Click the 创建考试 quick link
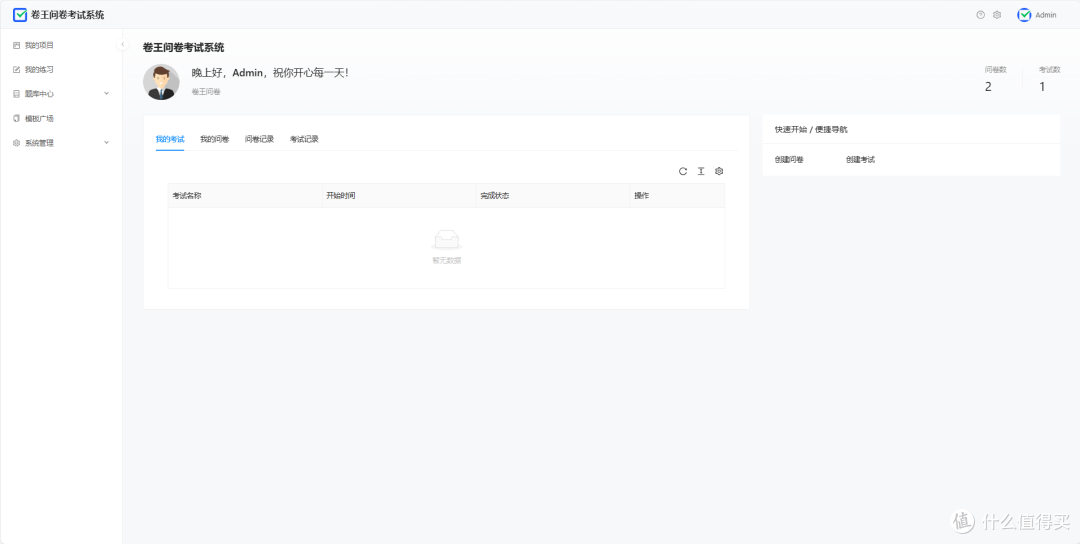The image size is (1080, 544). [x=860, y=160]
